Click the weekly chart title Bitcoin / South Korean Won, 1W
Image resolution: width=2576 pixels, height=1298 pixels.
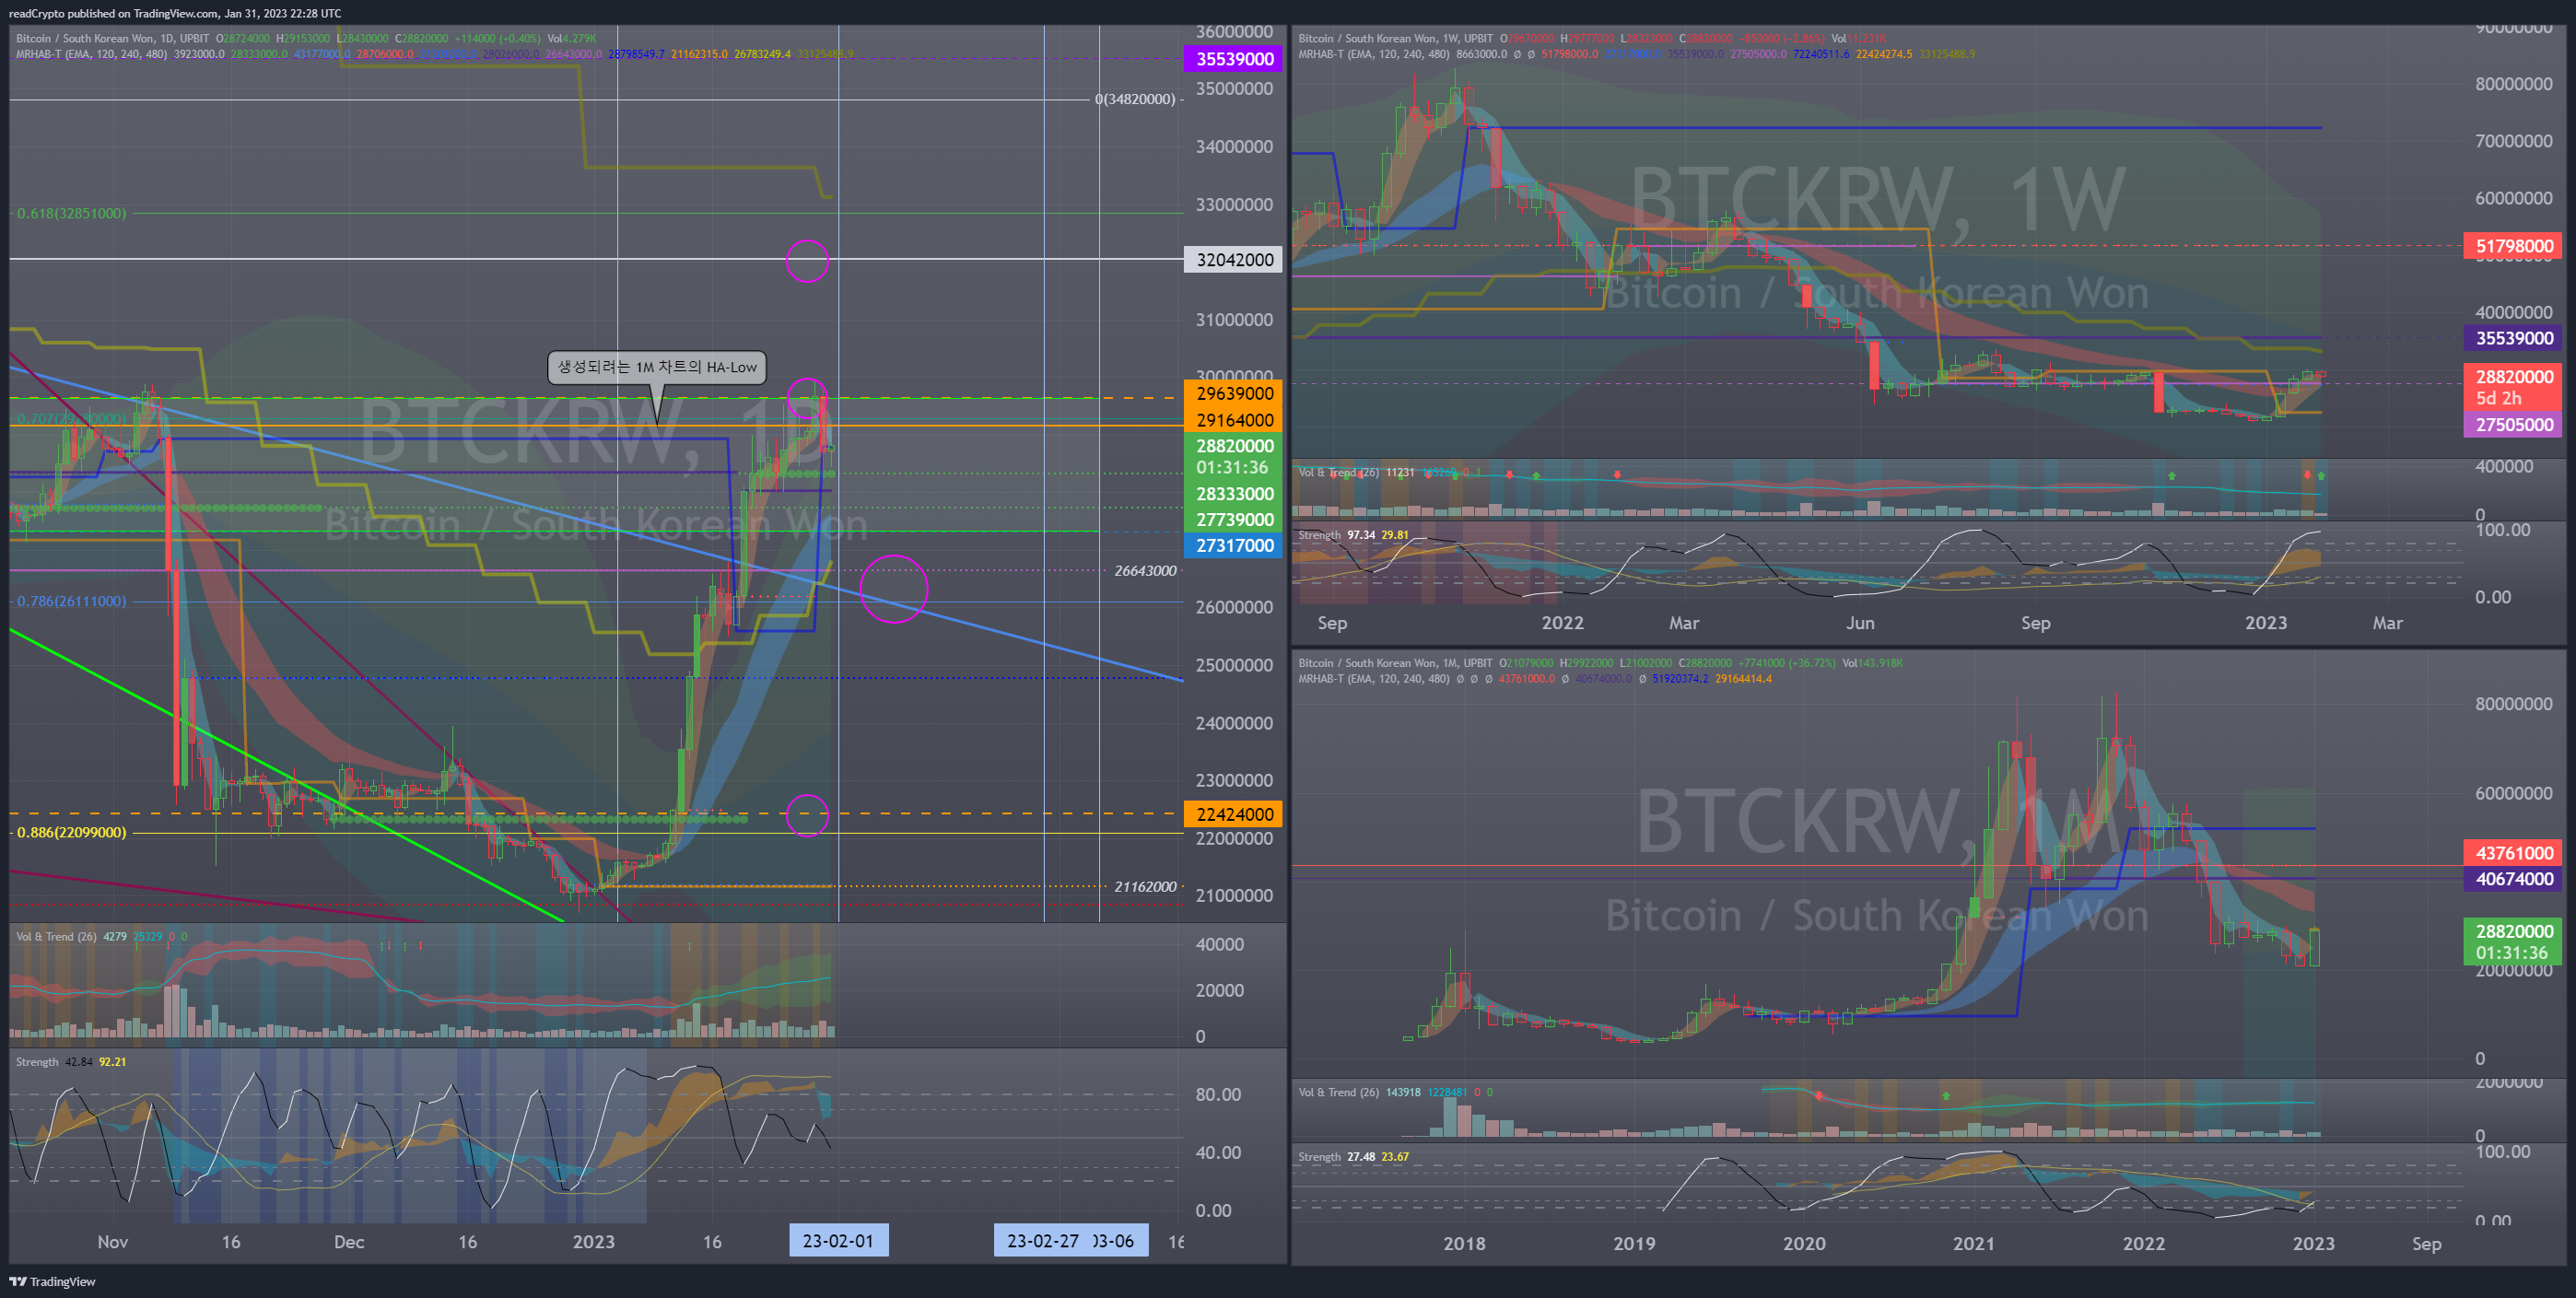click(1396, 39)
